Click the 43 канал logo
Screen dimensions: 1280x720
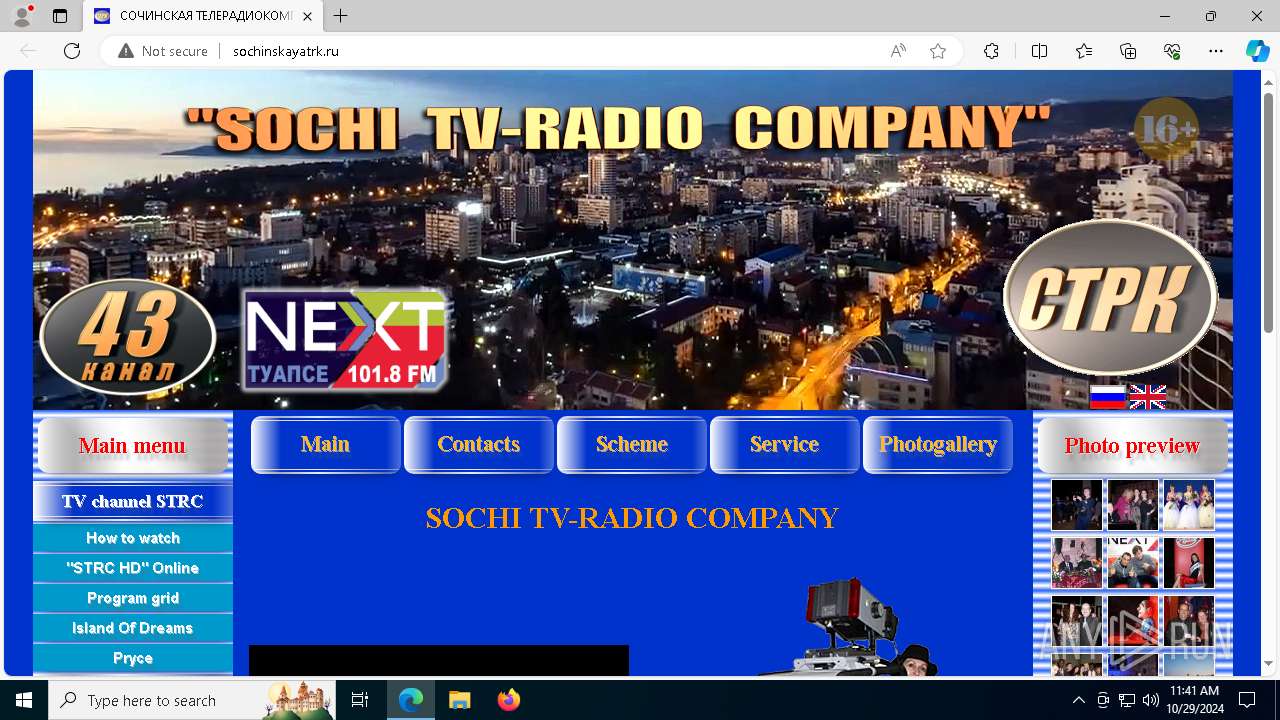pyautogui.click(x=127, y=337)
